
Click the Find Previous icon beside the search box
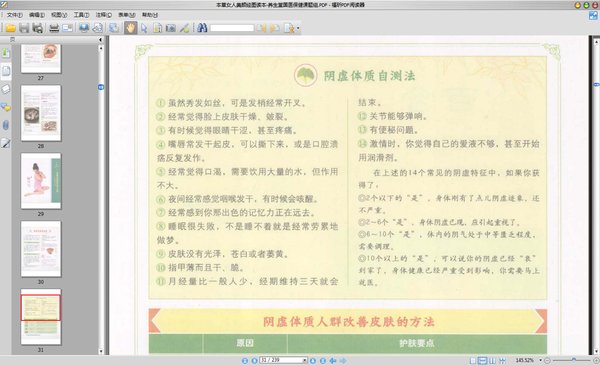pyautogui.click(x=261, y=28)
